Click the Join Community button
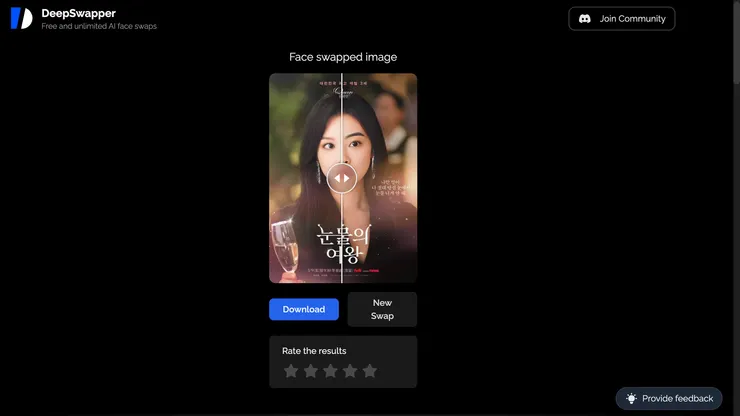The image size is (740, 416). (622, 19)
